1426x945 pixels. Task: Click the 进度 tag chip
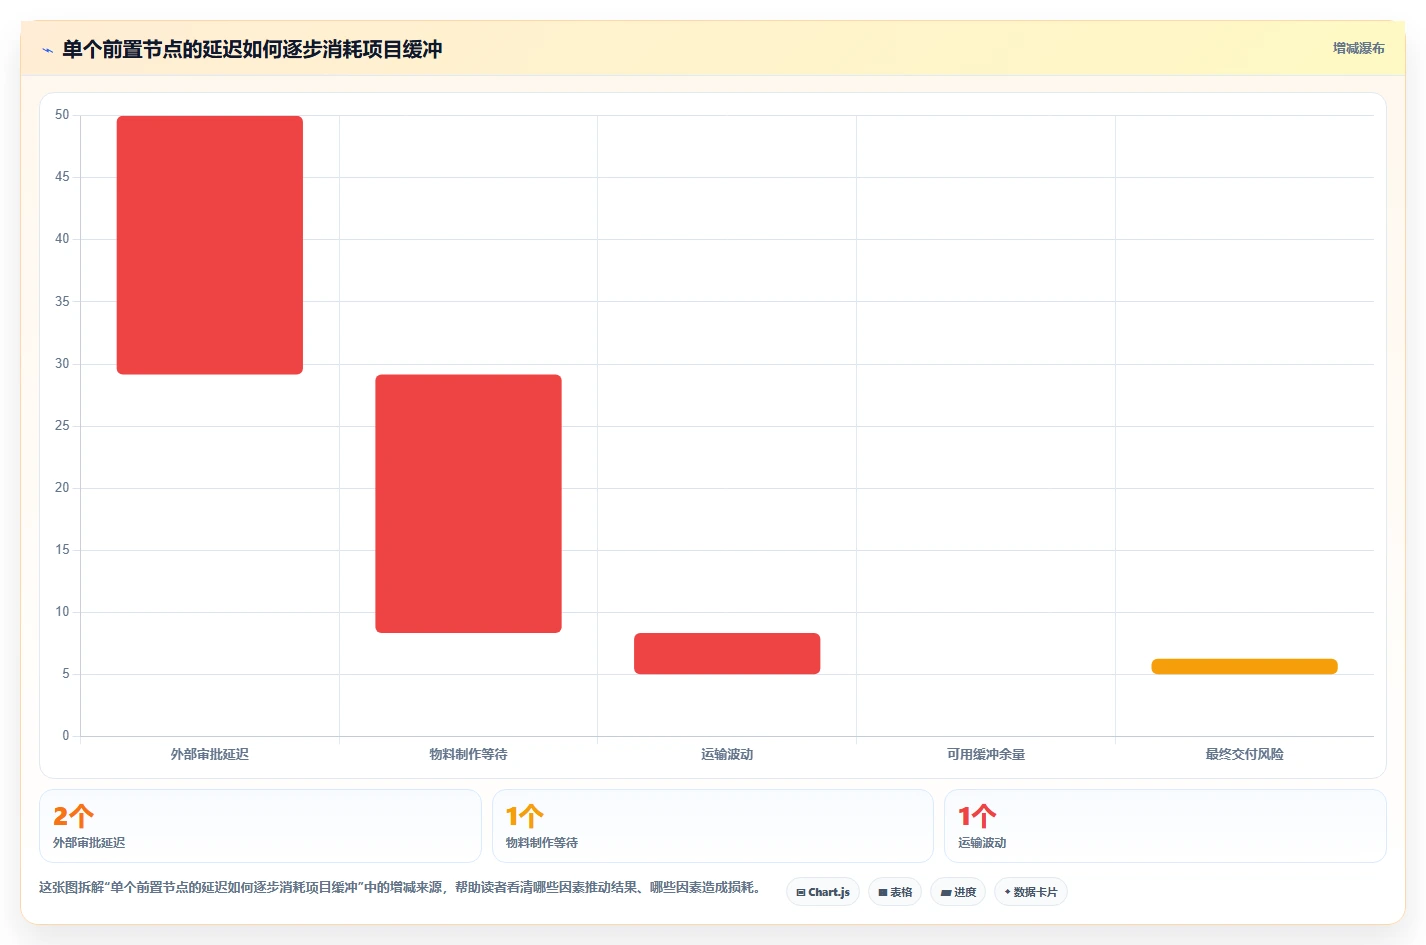[958, 892]
